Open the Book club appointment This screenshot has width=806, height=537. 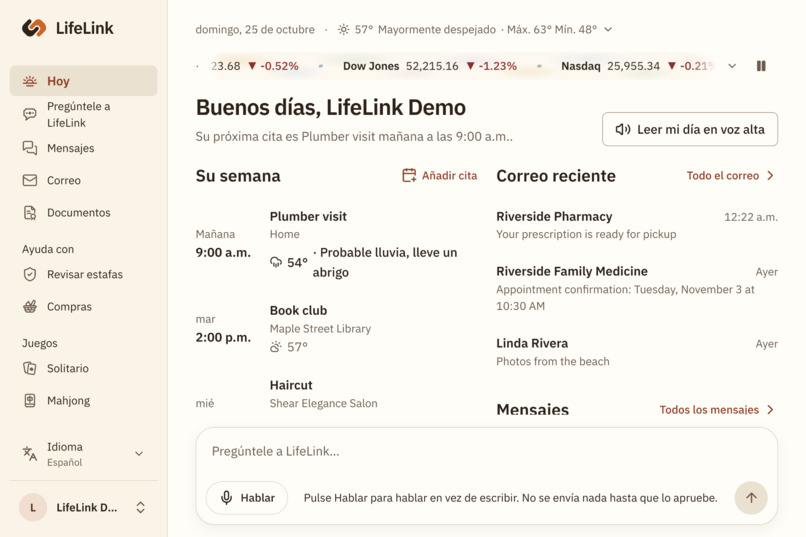(x=336, y=329)
